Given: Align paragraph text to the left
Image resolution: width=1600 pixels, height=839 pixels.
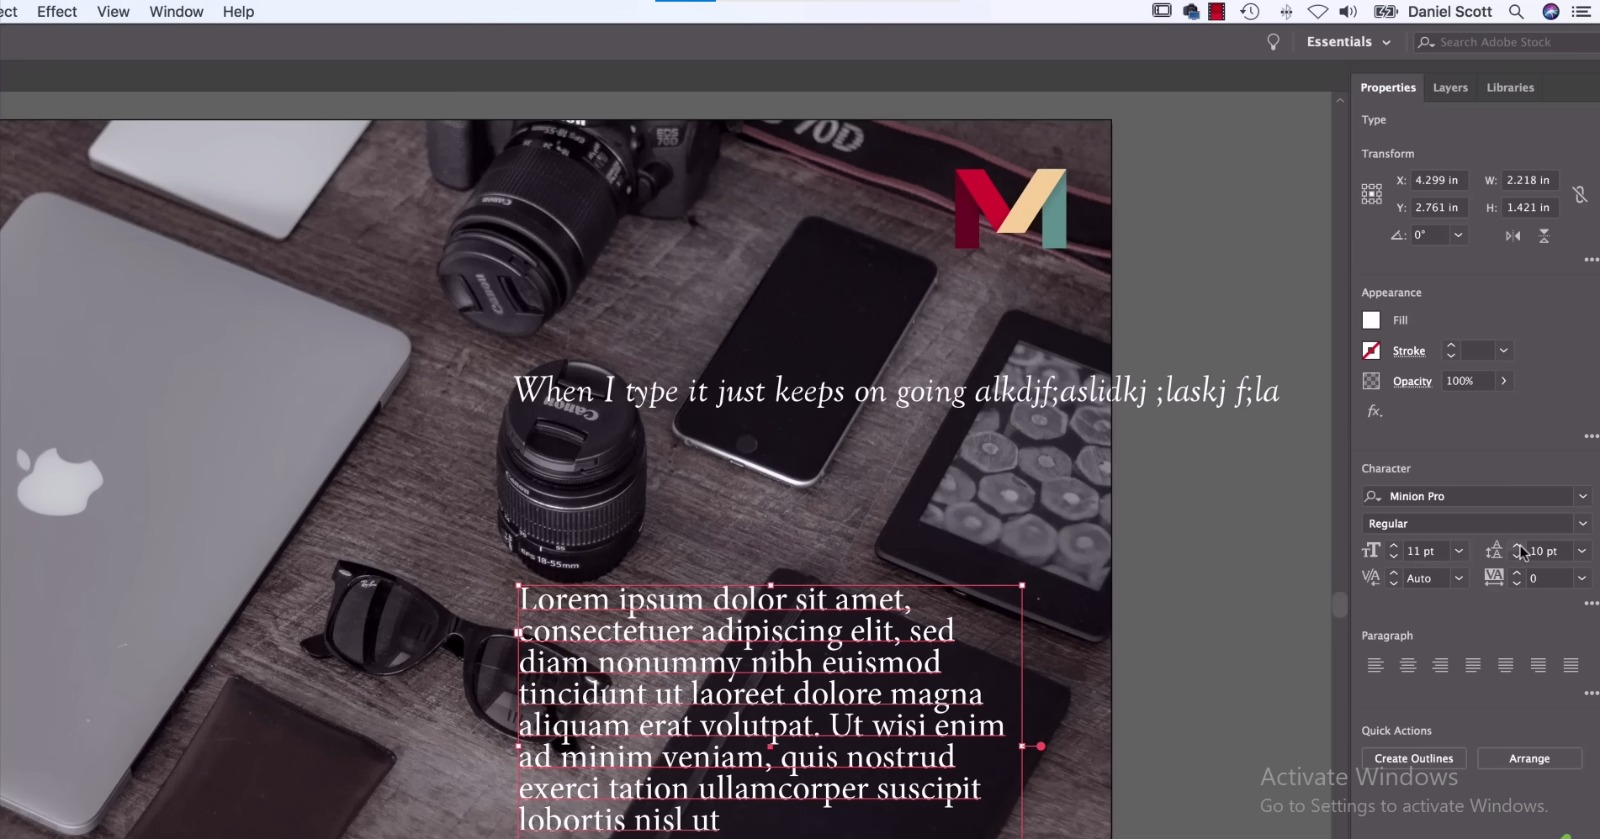Looking at the screenshot, I should click(x=1375, y=665).
